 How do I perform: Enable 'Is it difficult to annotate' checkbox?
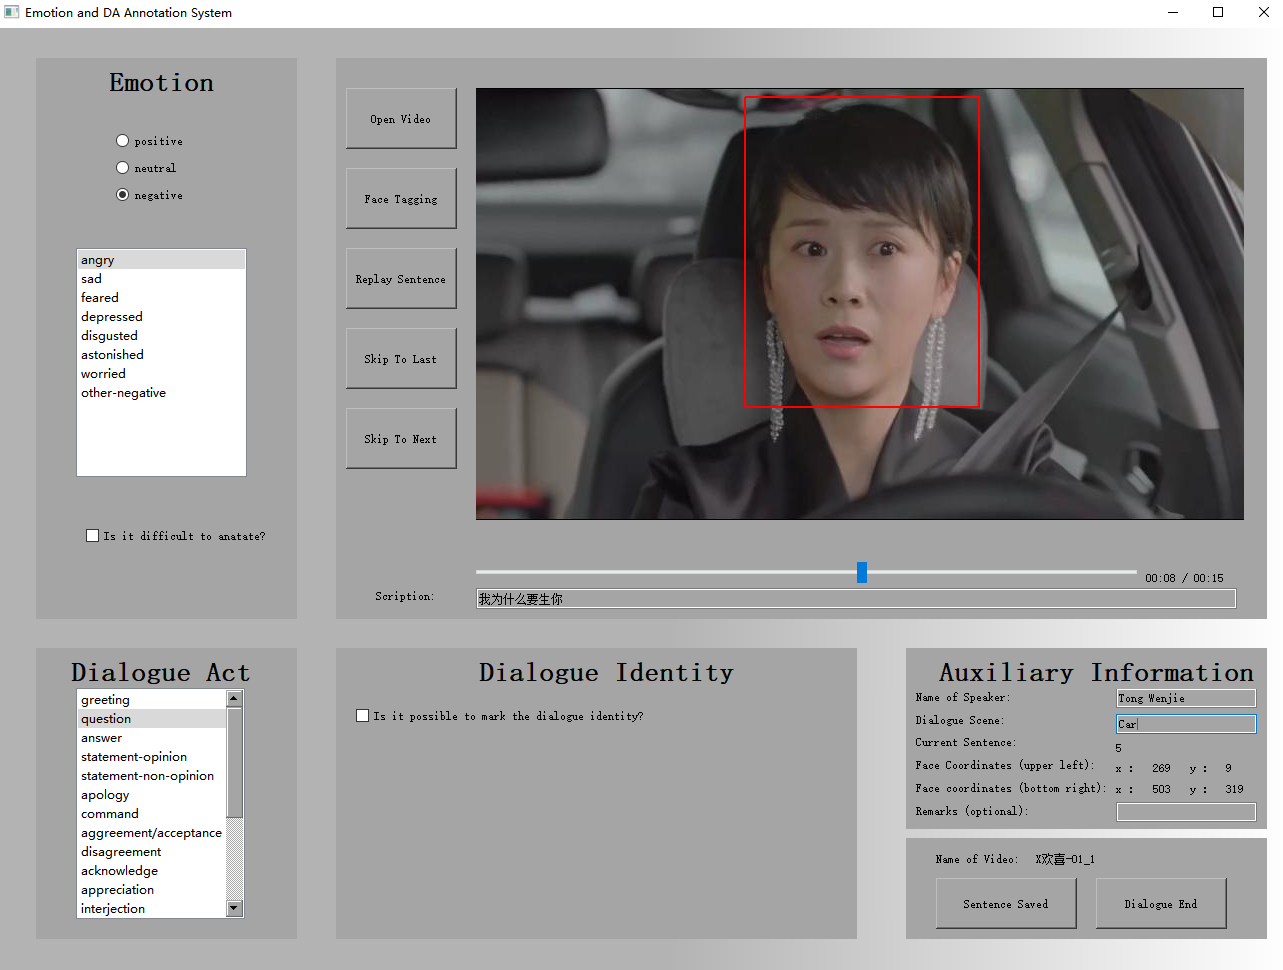93,536
